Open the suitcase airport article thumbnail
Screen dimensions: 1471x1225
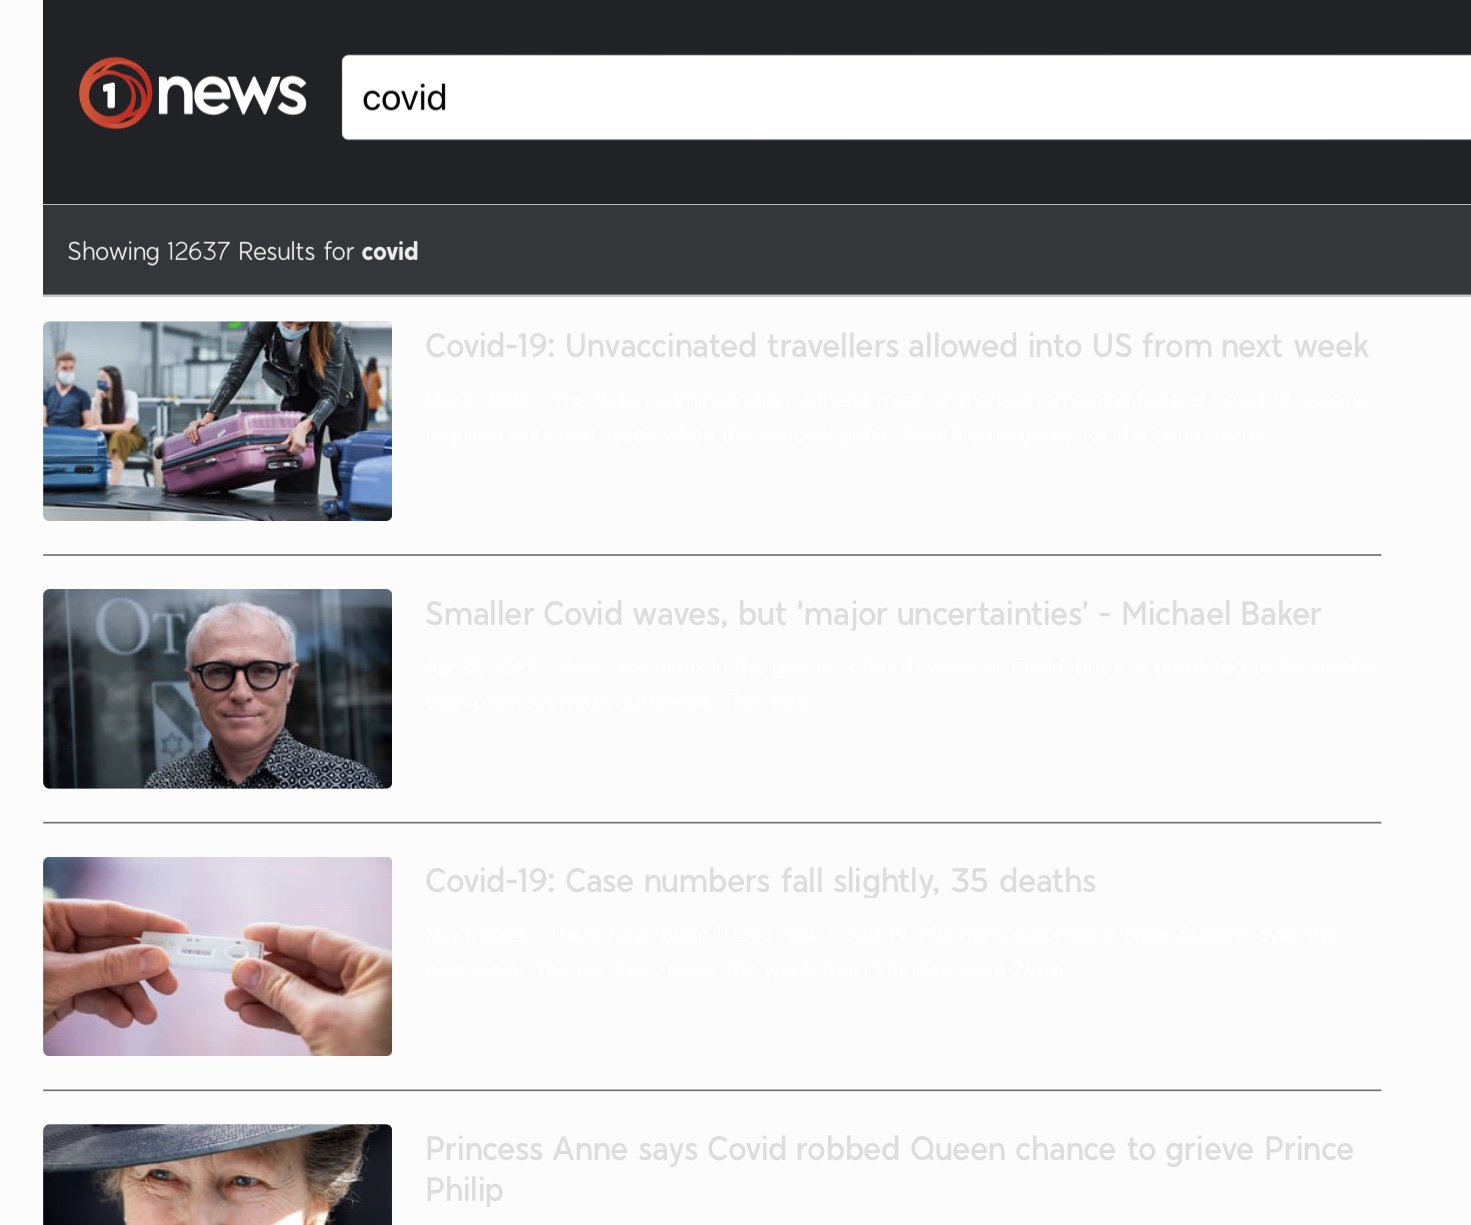[217, 421]
